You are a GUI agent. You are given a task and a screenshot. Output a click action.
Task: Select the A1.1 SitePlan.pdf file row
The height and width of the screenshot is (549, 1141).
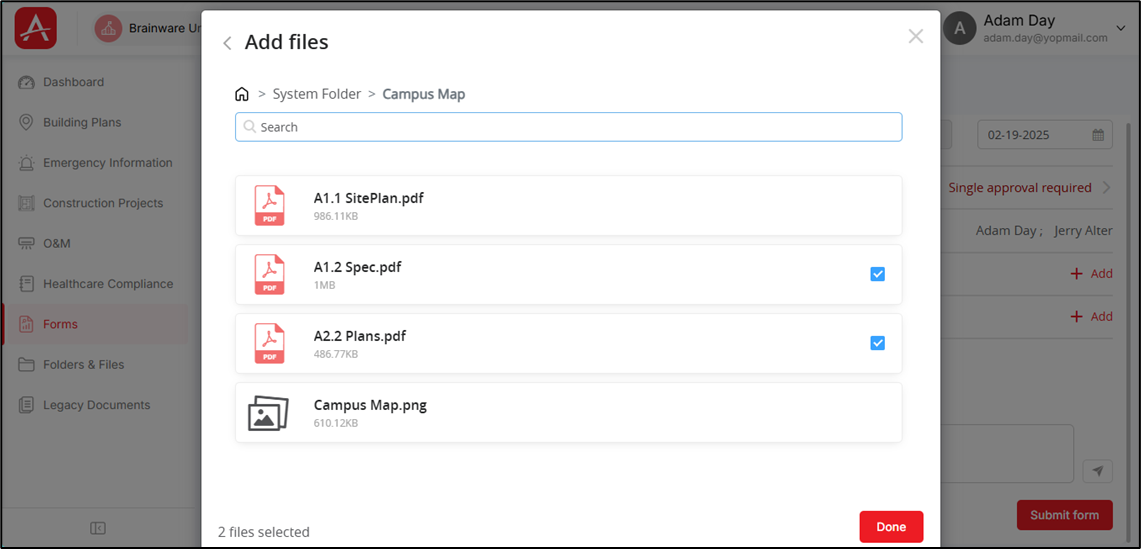(568, 206)
